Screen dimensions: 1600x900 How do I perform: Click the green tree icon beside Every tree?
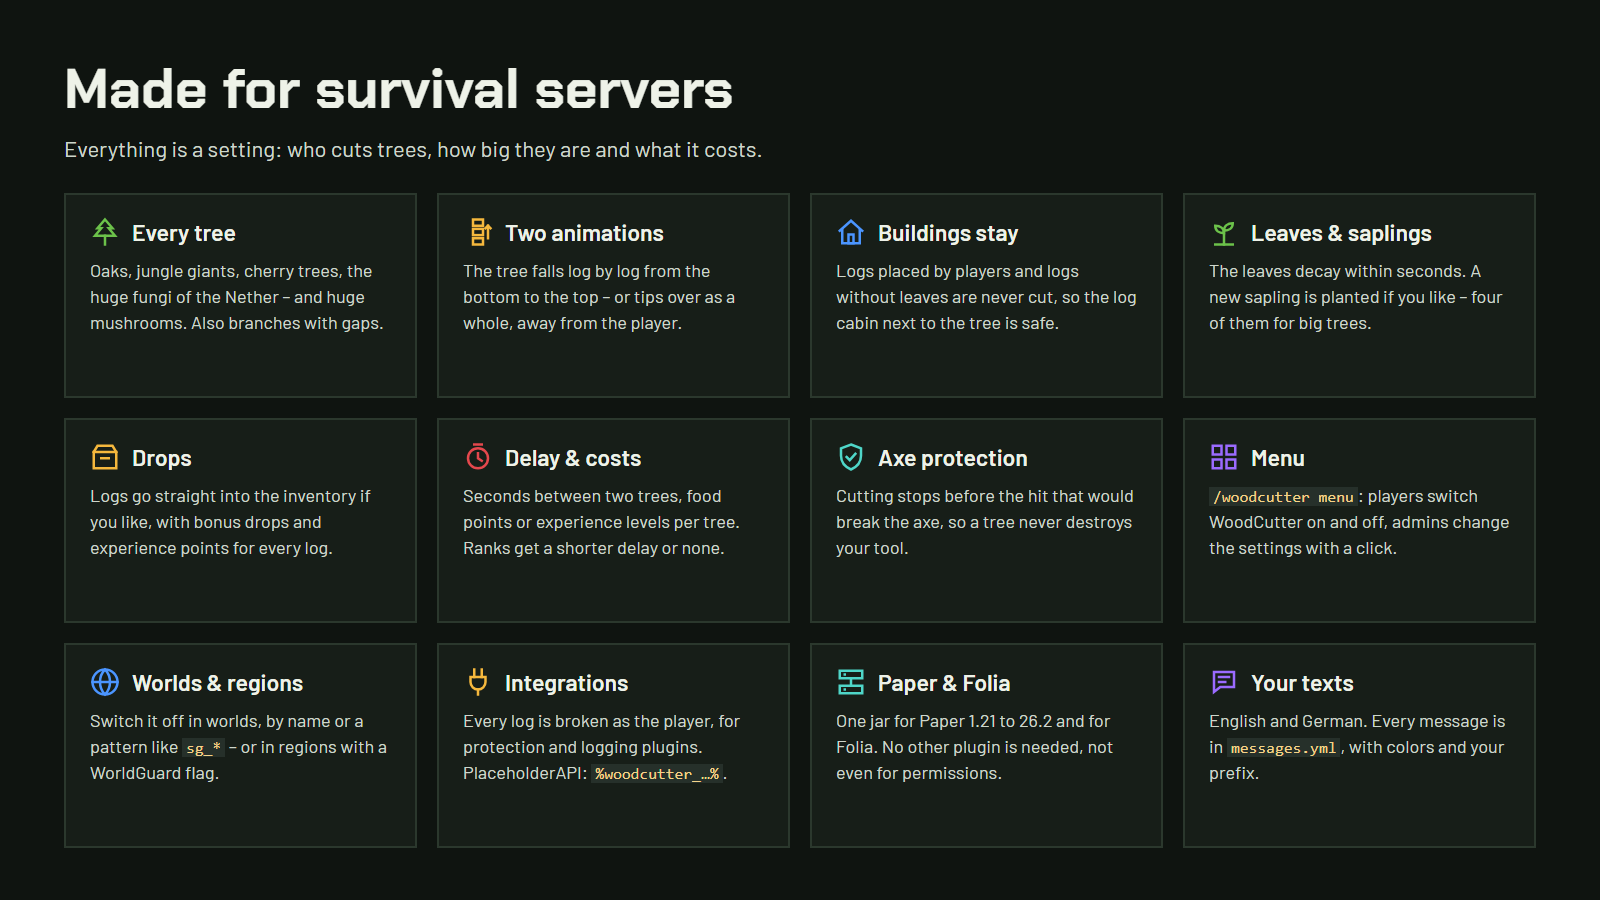pyautogui.click(x=105, y=232)
